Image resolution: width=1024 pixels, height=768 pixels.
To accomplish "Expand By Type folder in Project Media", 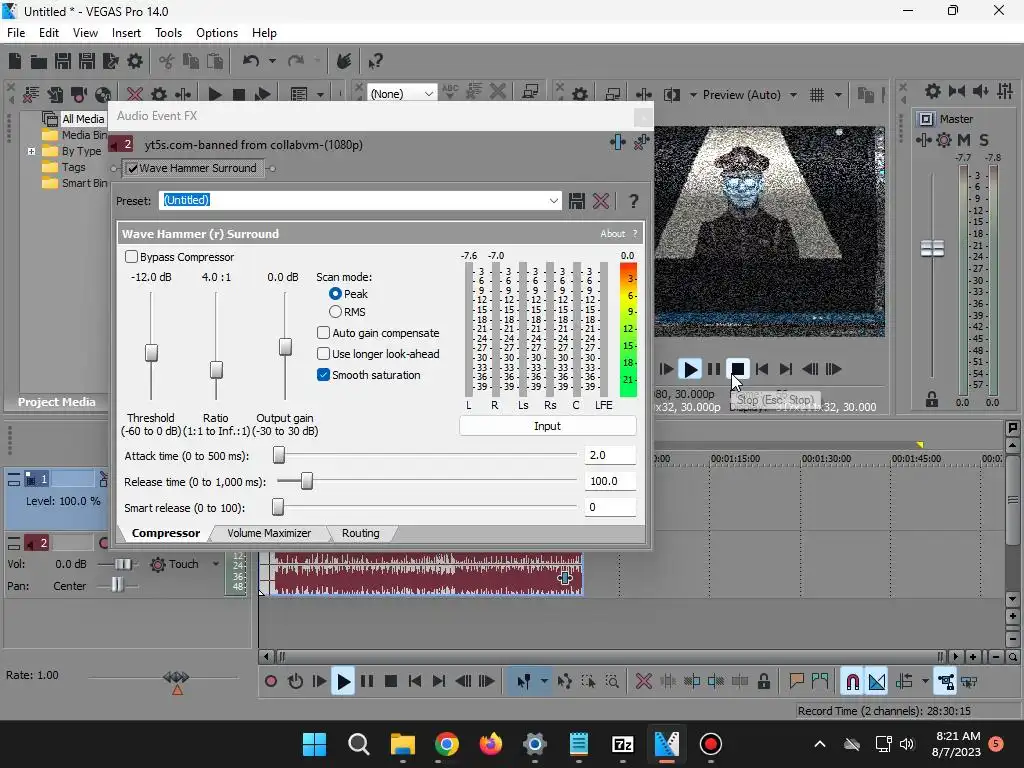I will pos(31,151).
